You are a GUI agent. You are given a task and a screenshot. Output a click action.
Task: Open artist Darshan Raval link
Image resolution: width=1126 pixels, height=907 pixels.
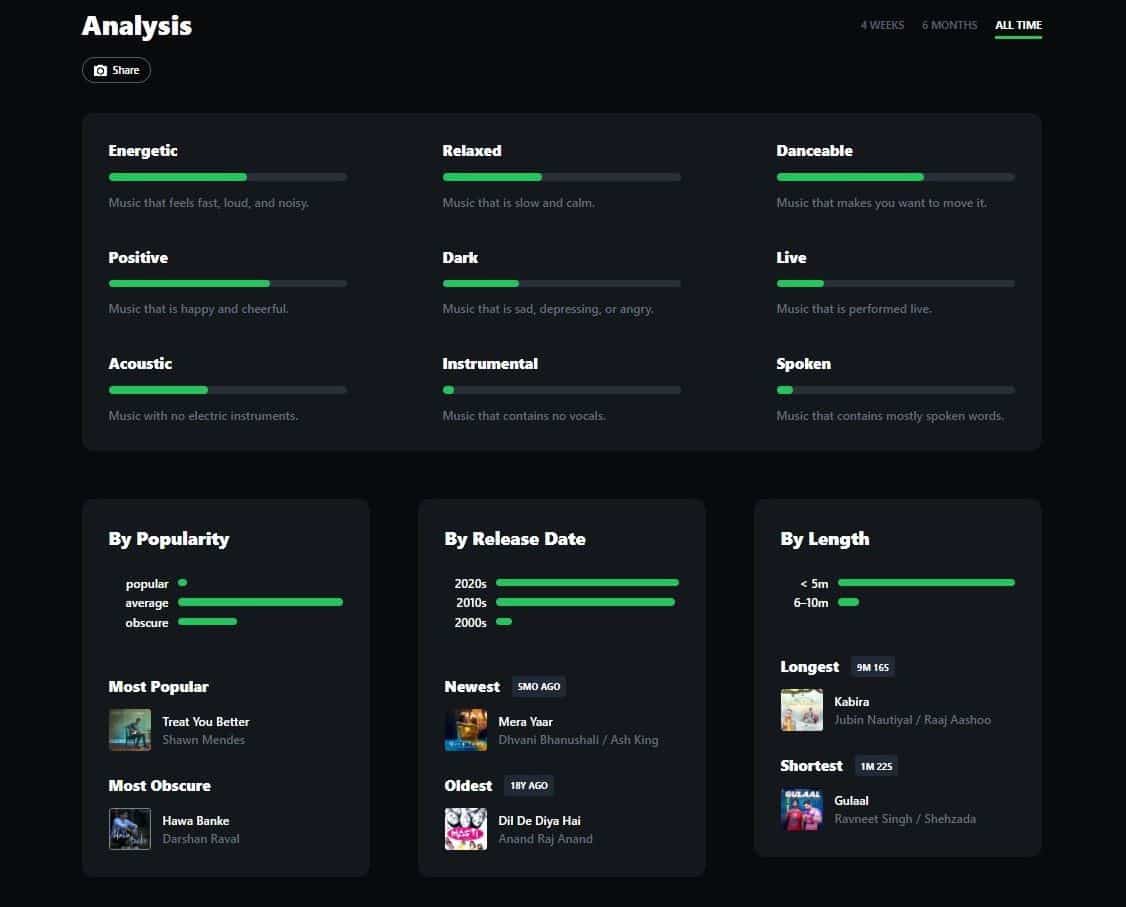(201, 839)
